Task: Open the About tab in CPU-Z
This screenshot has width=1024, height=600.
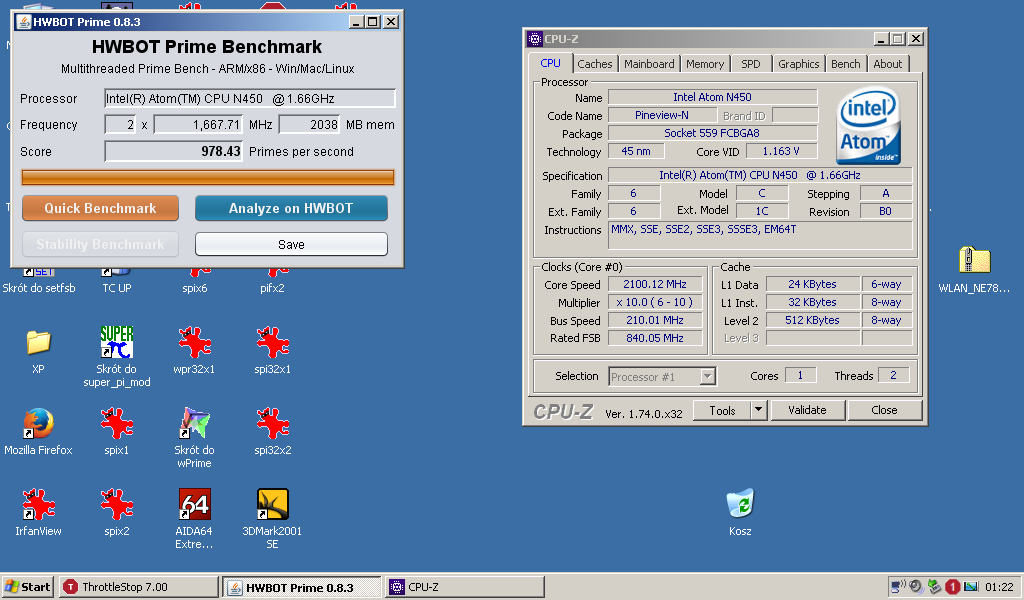Action: point(888,64)
